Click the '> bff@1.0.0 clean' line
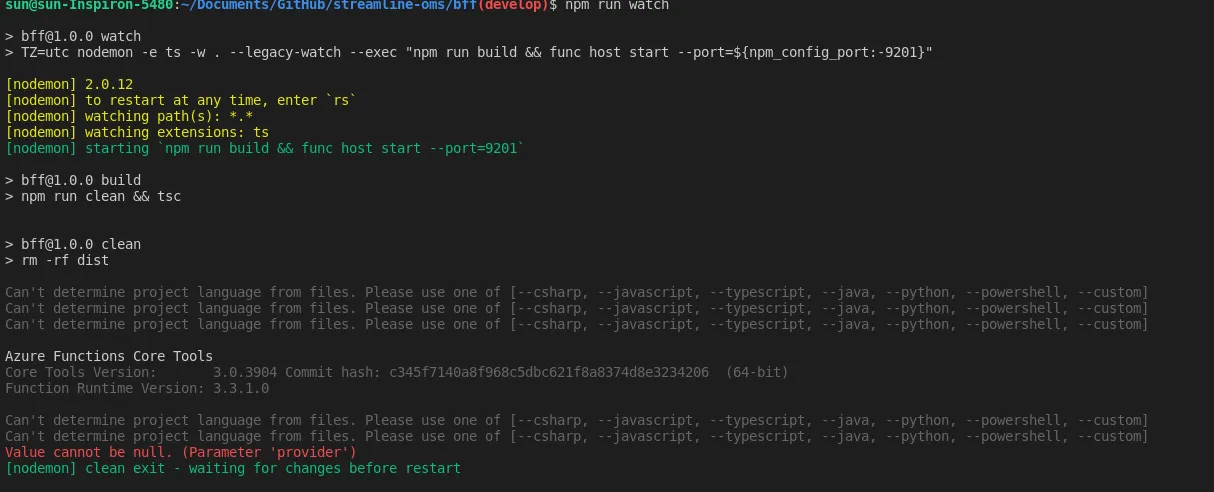The image size is (1214, 492). (73, 244)
